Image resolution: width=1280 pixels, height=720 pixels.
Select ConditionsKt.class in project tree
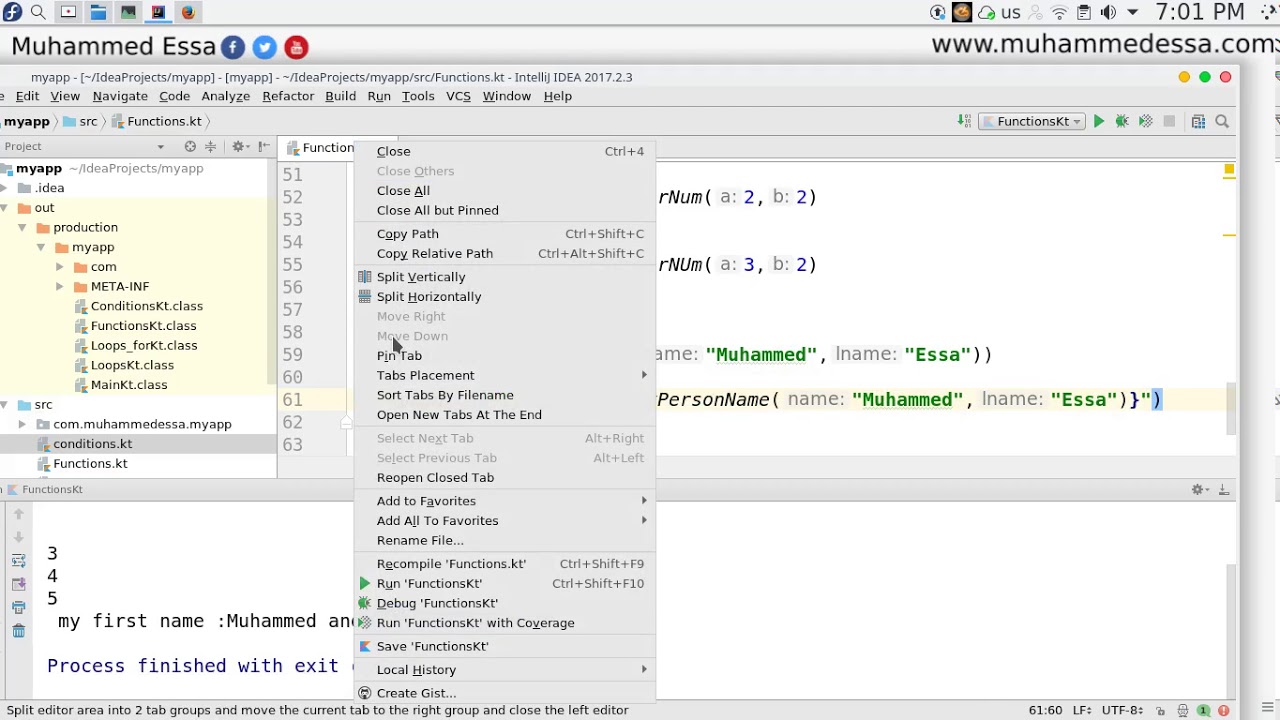[146, 306]
